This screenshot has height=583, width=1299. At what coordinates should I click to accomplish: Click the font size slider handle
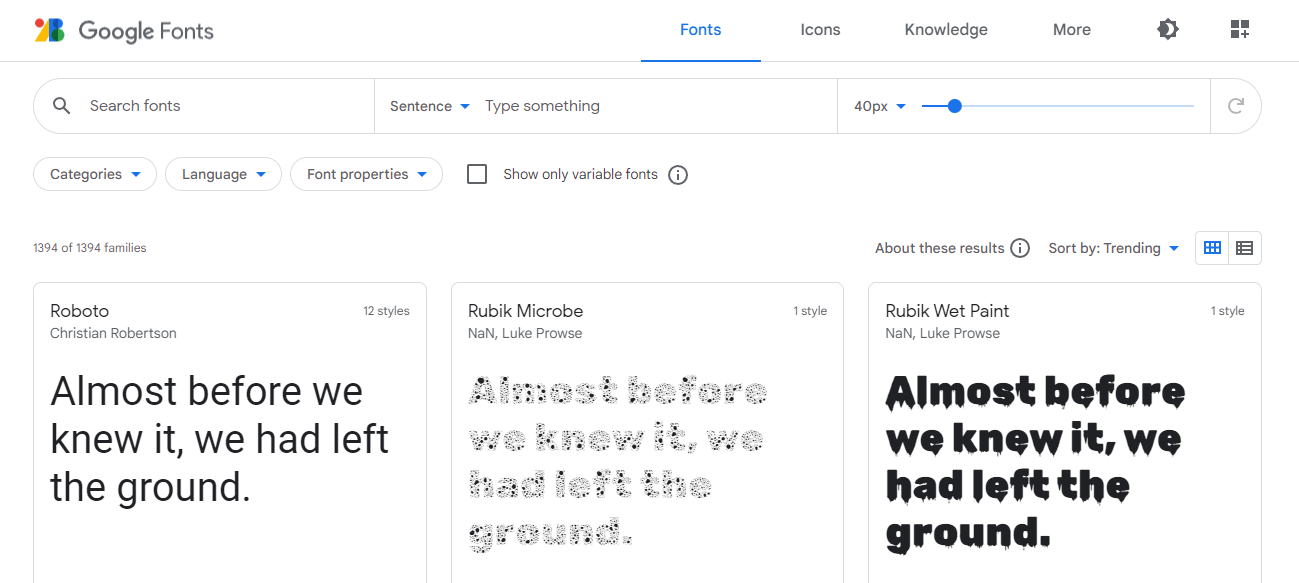pos(954,106)
